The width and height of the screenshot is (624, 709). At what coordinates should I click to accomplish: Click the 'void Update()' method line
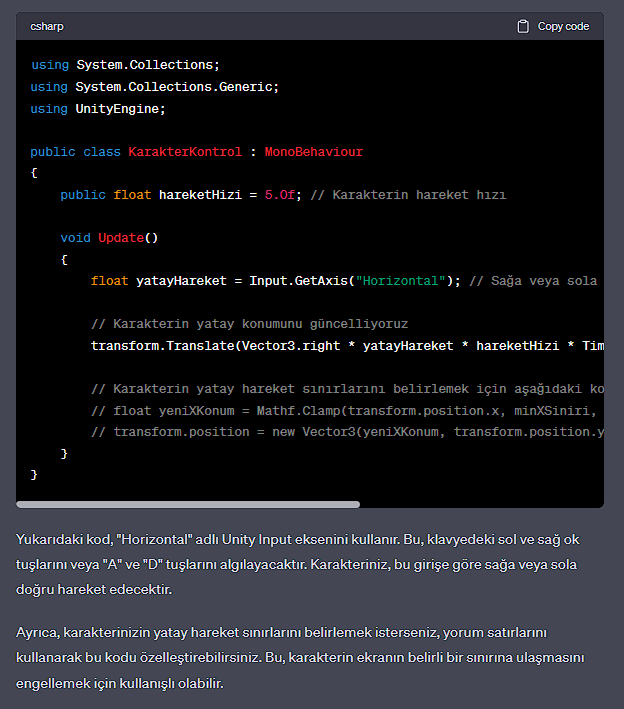(109, 238)
